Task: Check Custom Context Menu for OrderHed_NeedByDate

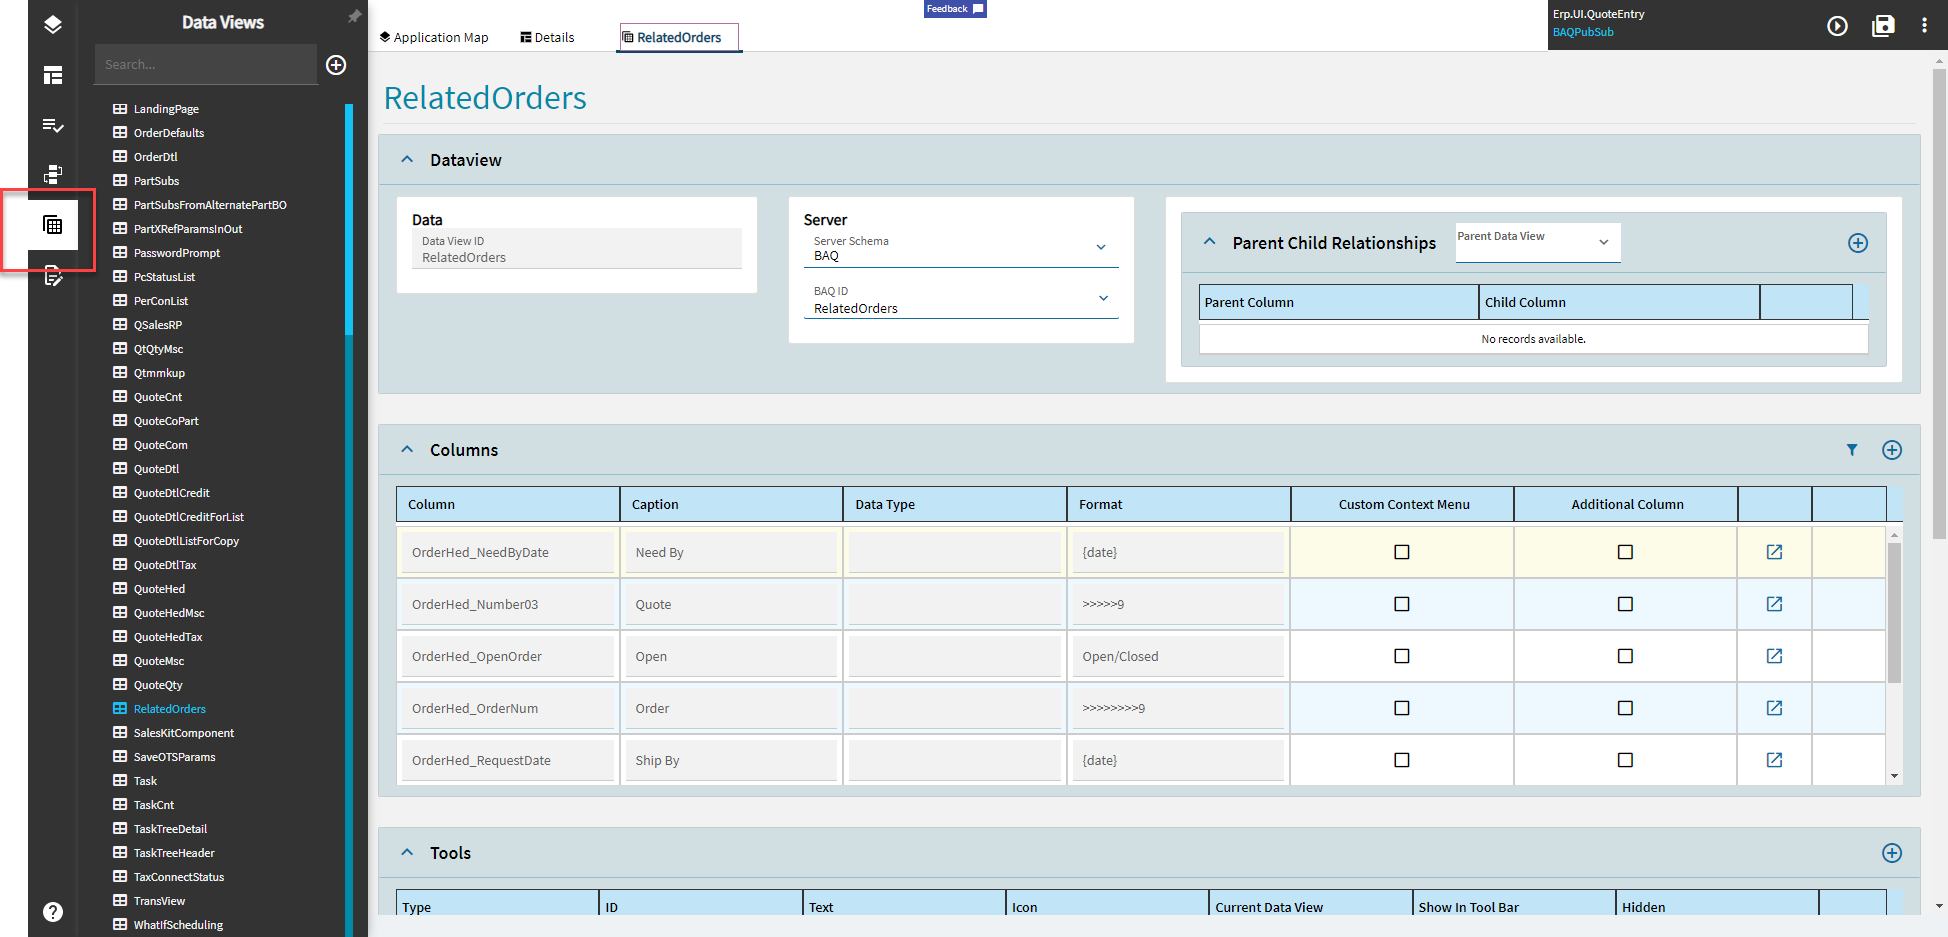Action: coord(1401,552)
